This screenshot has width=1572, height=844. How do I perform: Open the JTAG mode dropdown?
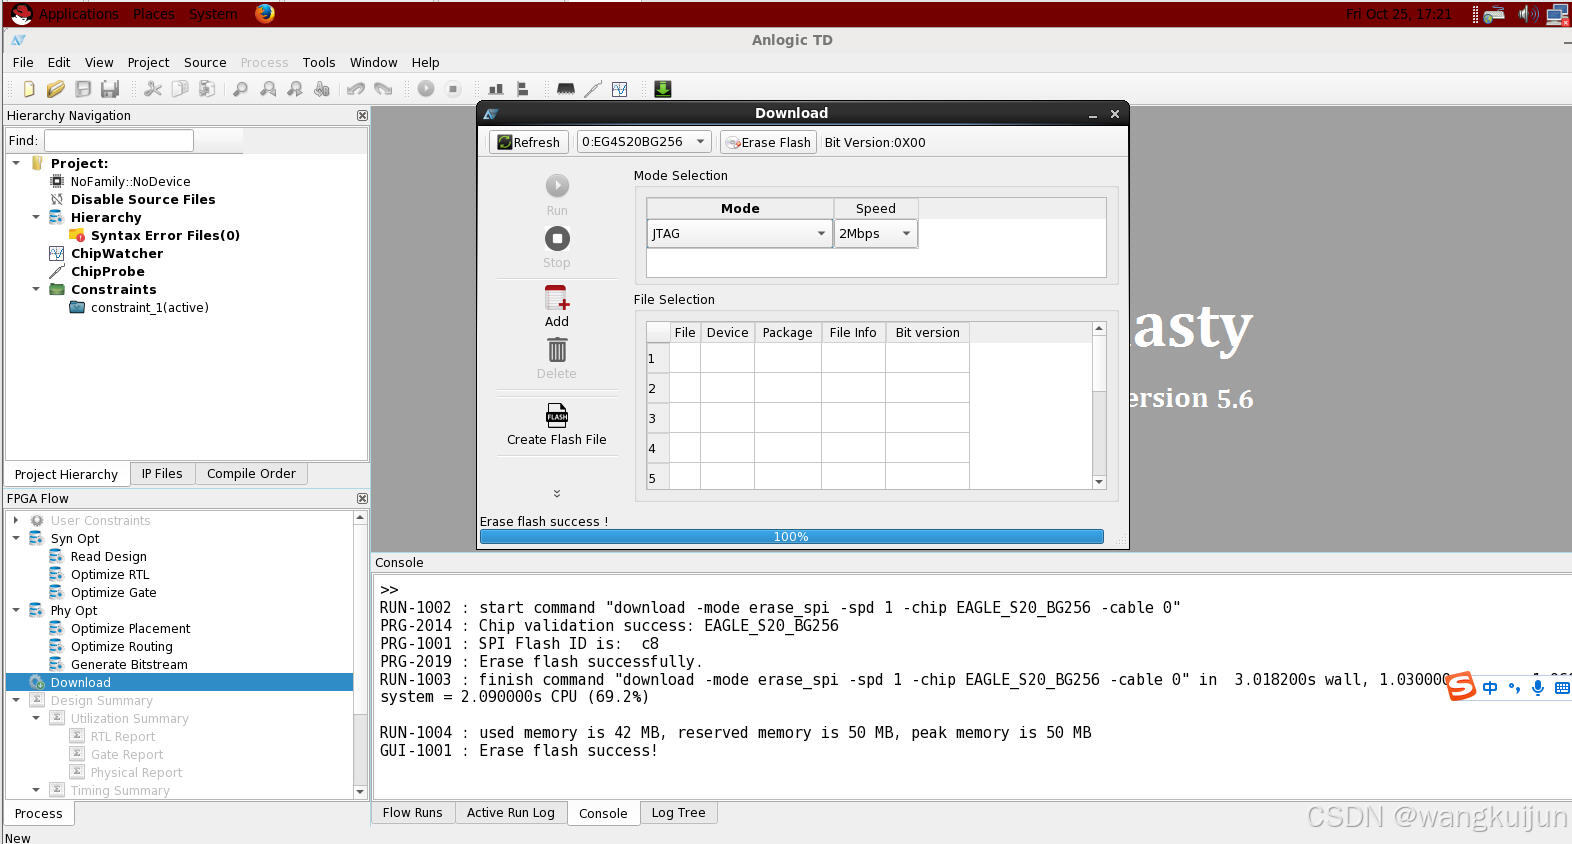coord(739,234)
